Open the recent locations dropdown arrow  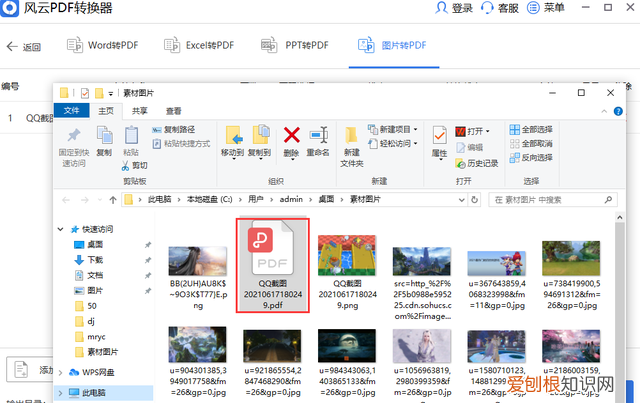point(100,200)
